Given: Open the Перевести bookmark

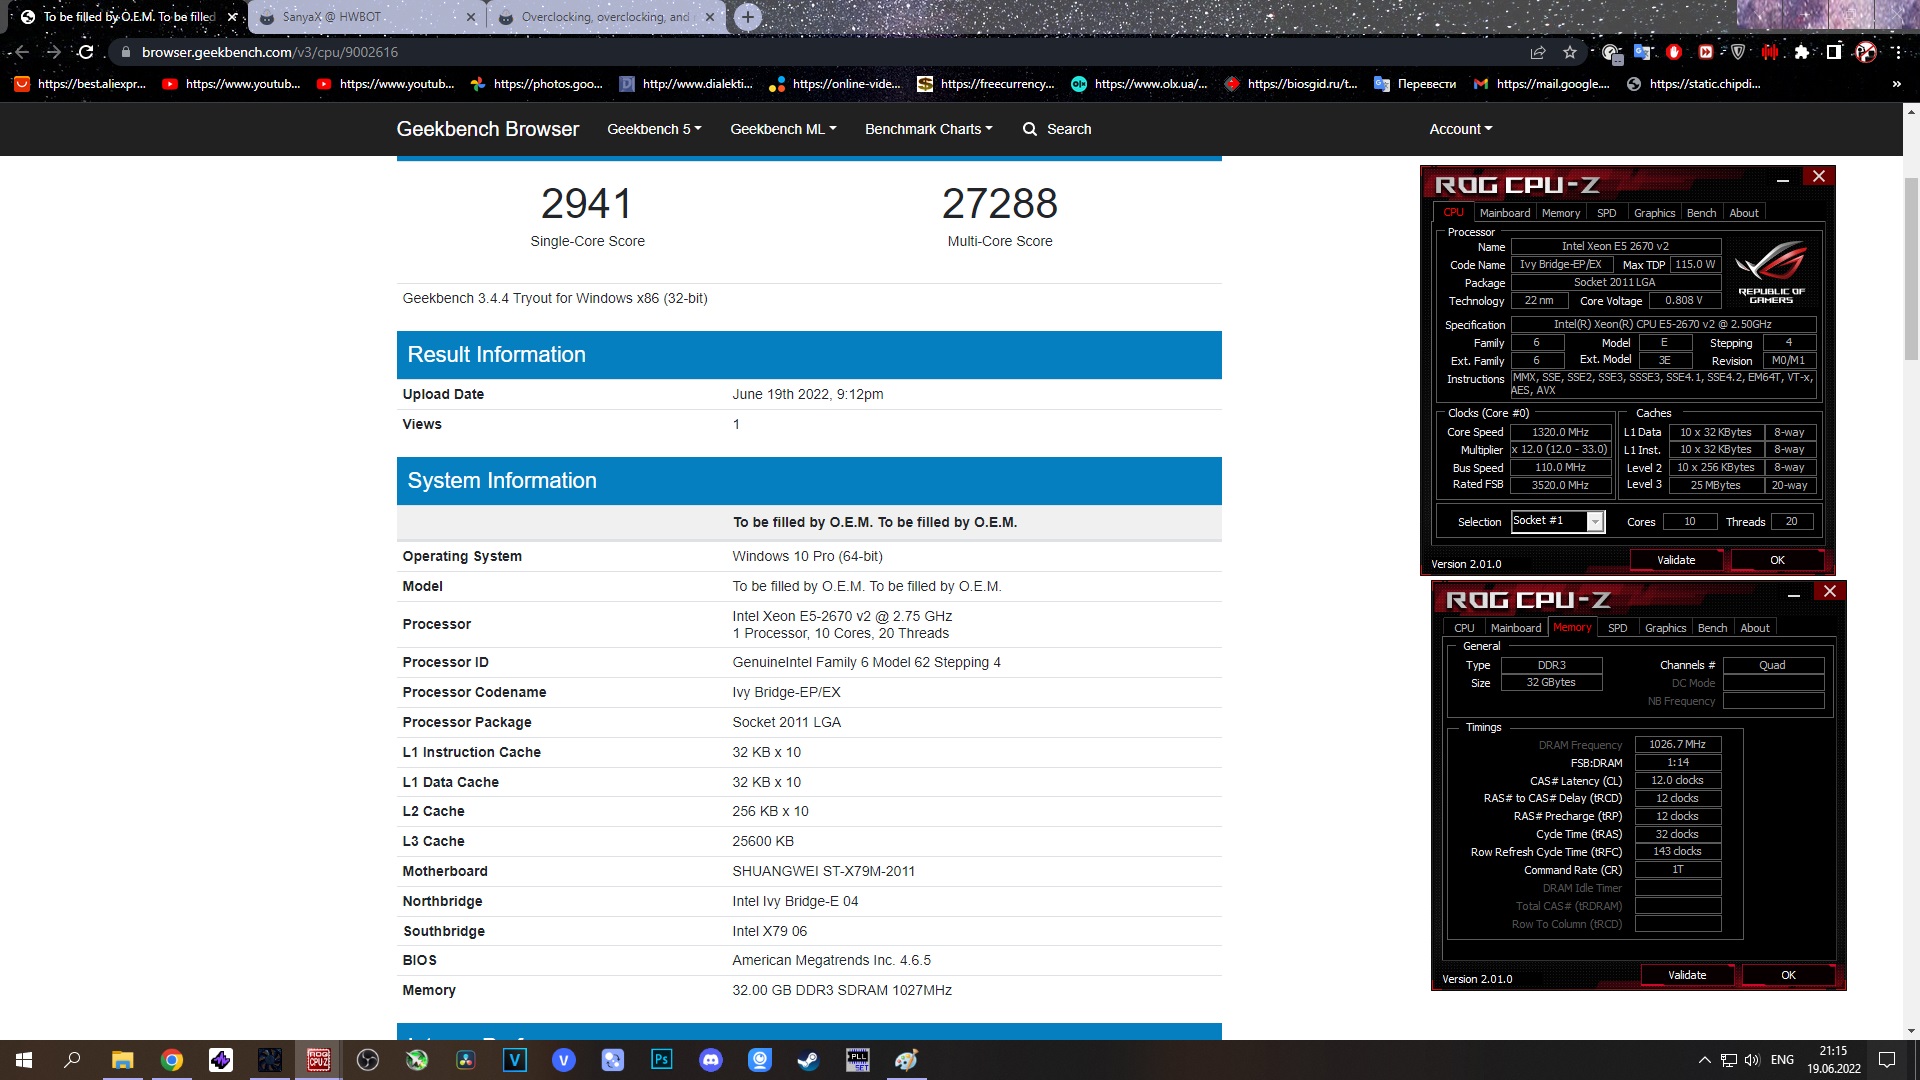Looking at the screenshot, I should pyautogui.click(x=1415, y=84).
